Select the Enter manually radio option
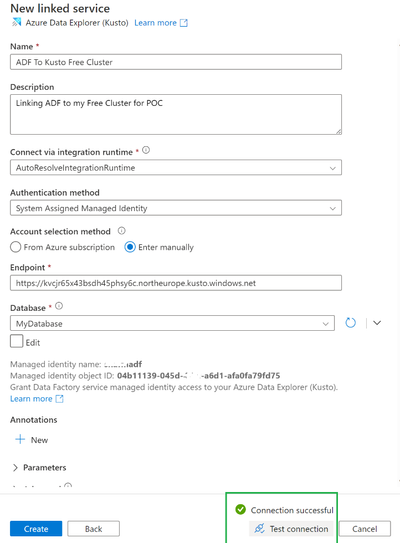This screenshot has height=543, width=400. point(130,247)
